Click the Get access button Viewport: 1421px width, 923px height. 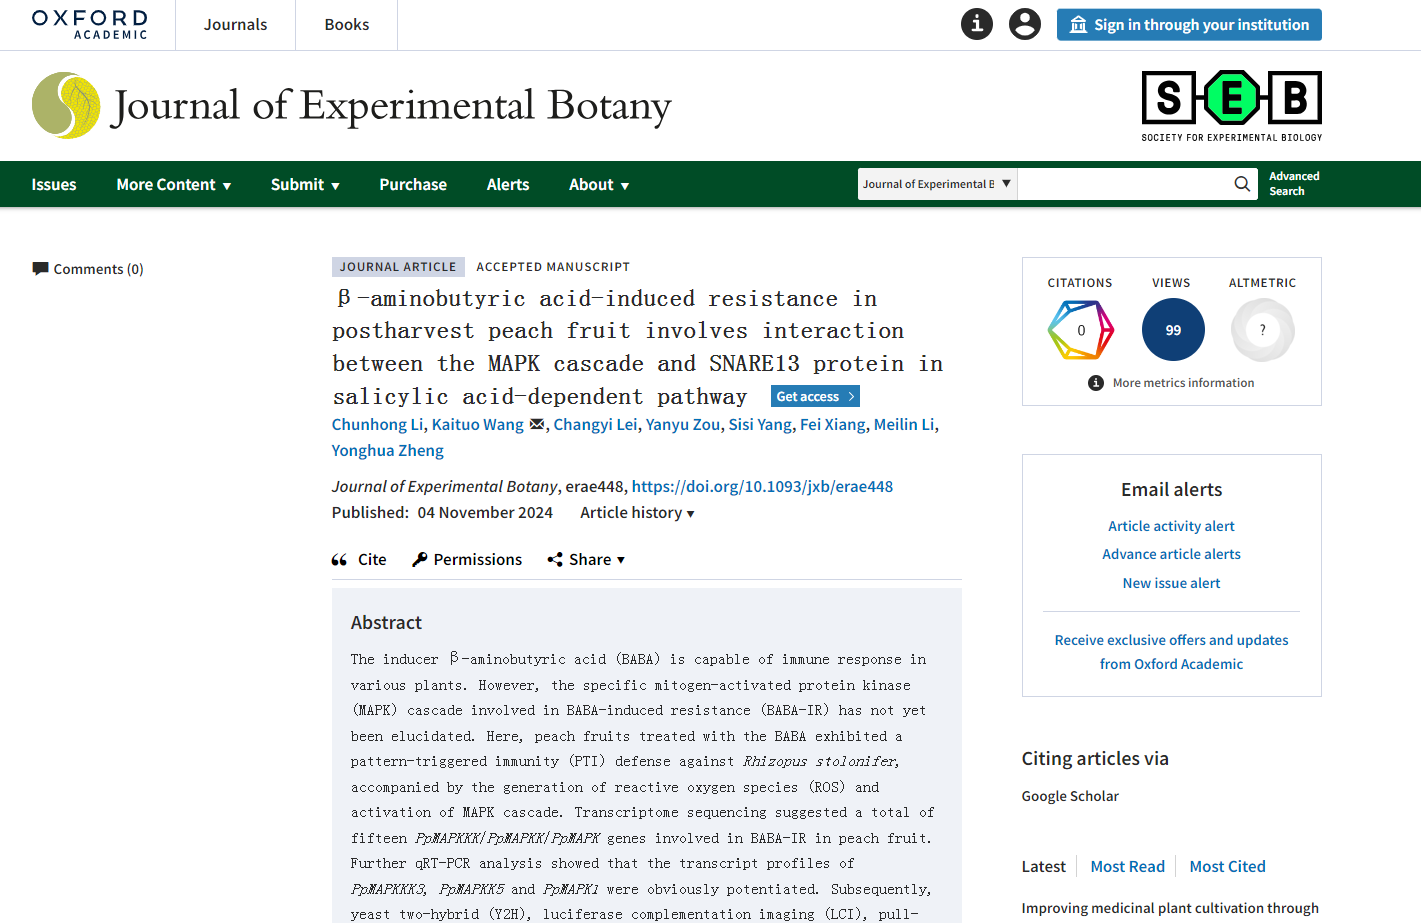point(815,396)
